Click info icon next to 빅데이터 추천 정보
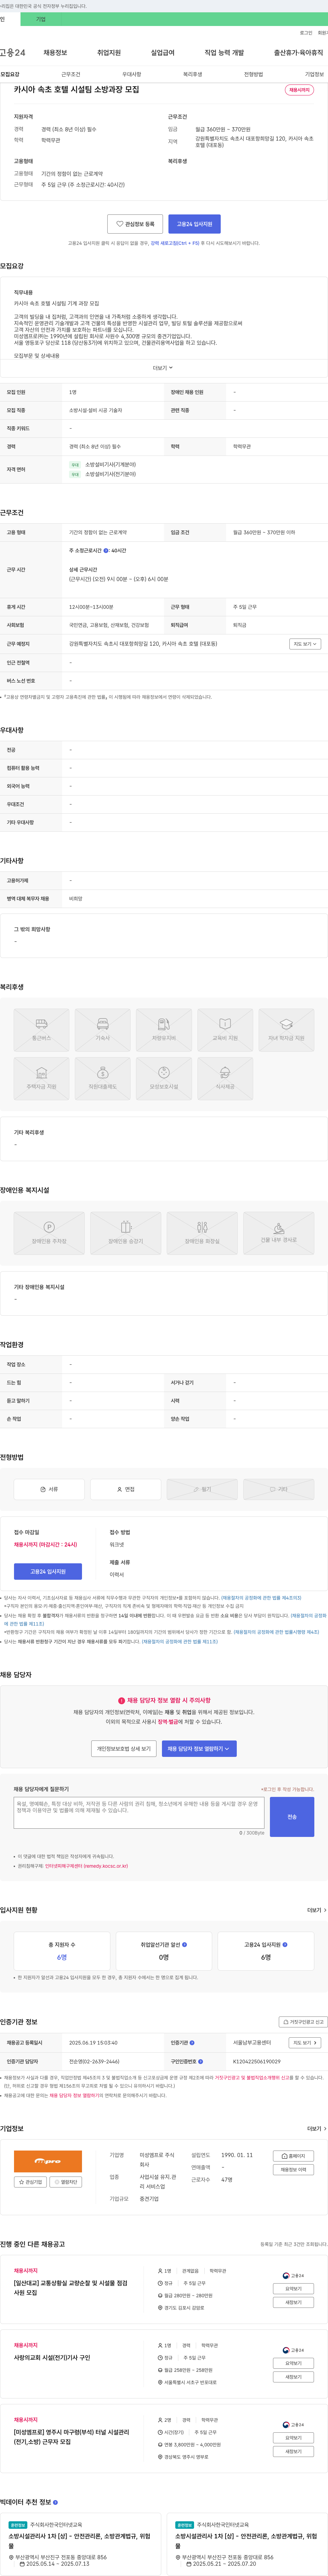 [x=55, y=2502]
